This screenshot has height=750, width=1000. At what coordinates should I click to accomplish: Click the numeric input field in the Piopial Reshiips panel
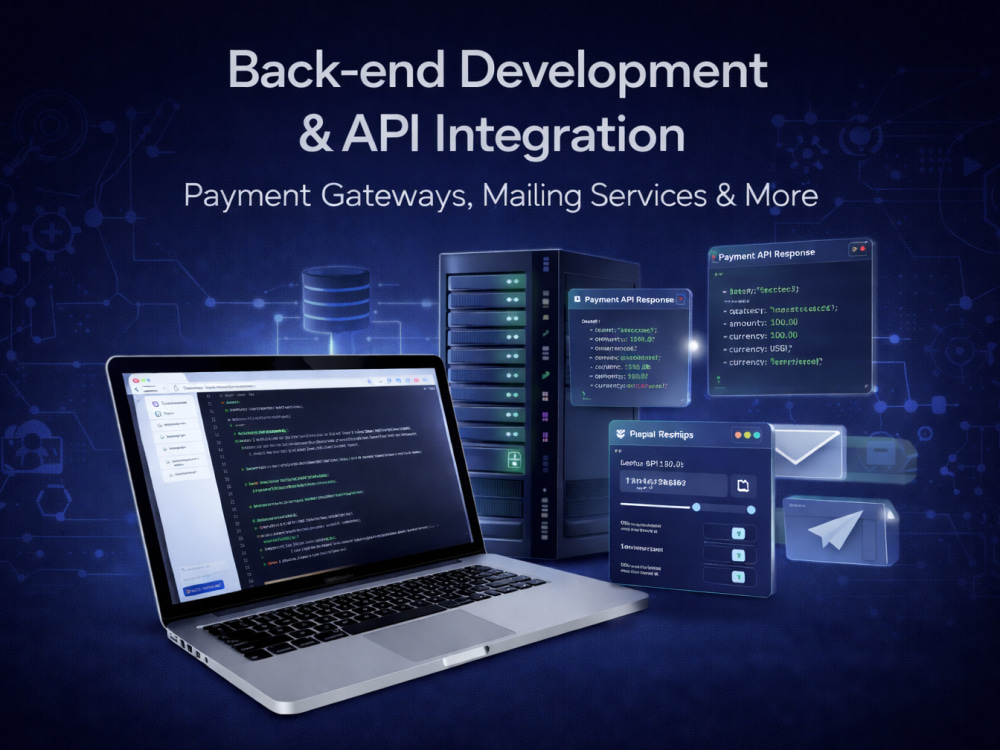[x=673, y=484]
